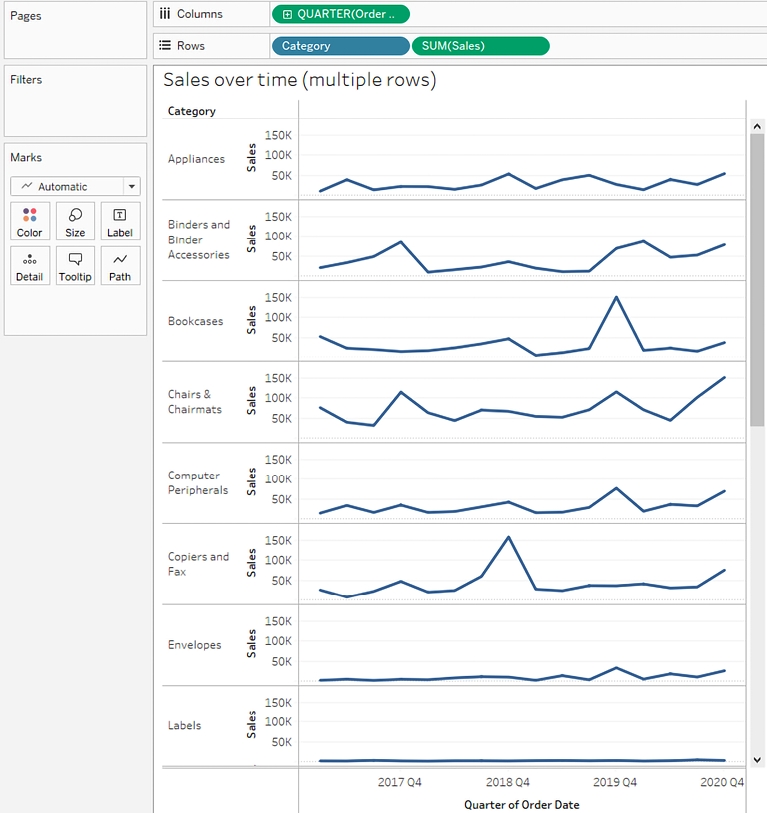Select the Appliances row label
Image resolution: width=767 pixels, height=813 pixels.
point(196,159)
